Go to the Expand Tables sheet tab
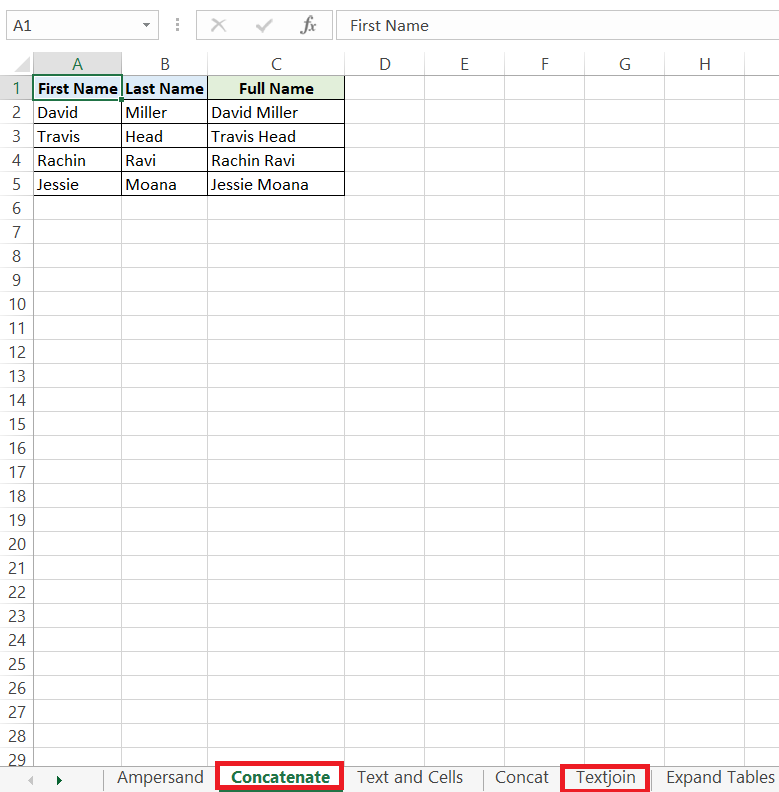The image size is (779, 792). point(720,777)
